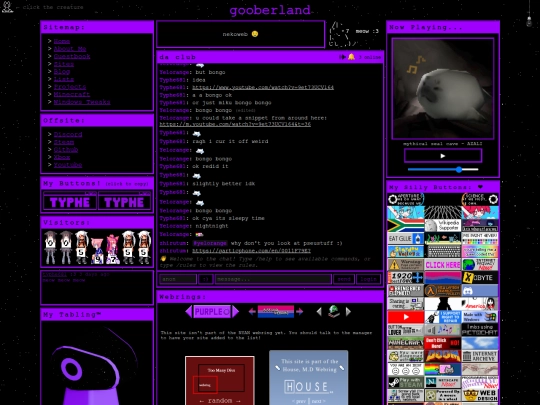The height and width of the screenshot is (405, 540).
Task: Visit the Youtube offsite link
Action: 68,165
